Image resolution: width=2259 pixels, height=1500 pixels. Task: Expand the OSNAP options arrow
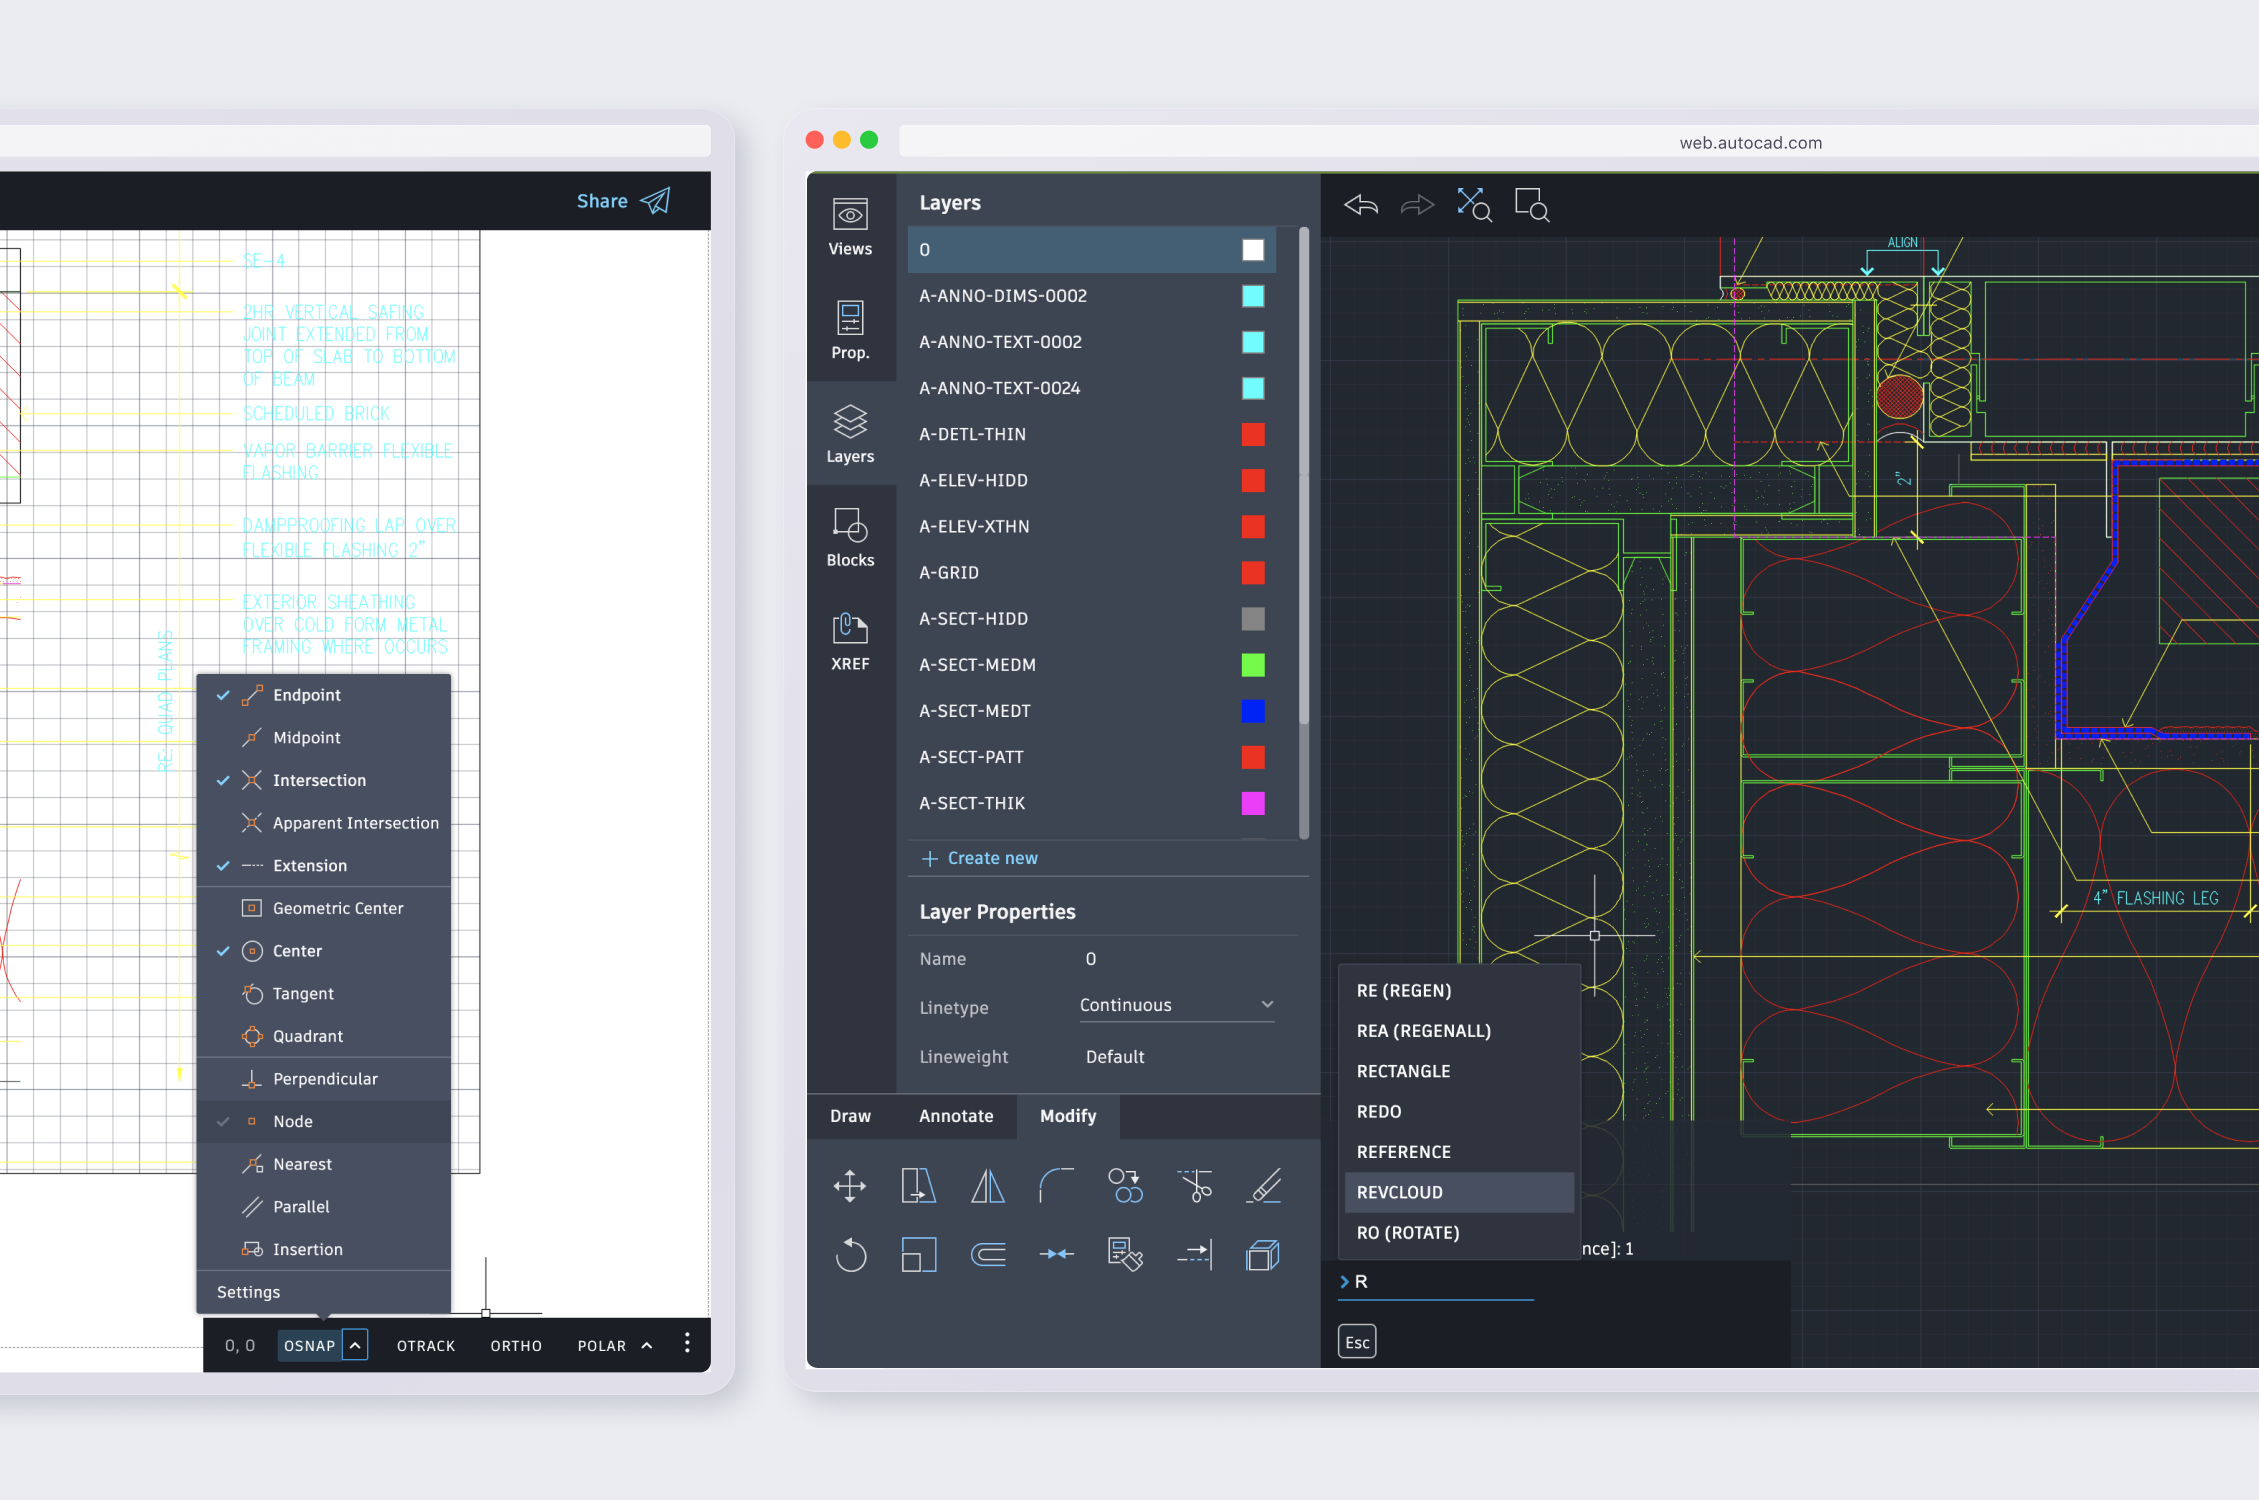(355, 1345)
